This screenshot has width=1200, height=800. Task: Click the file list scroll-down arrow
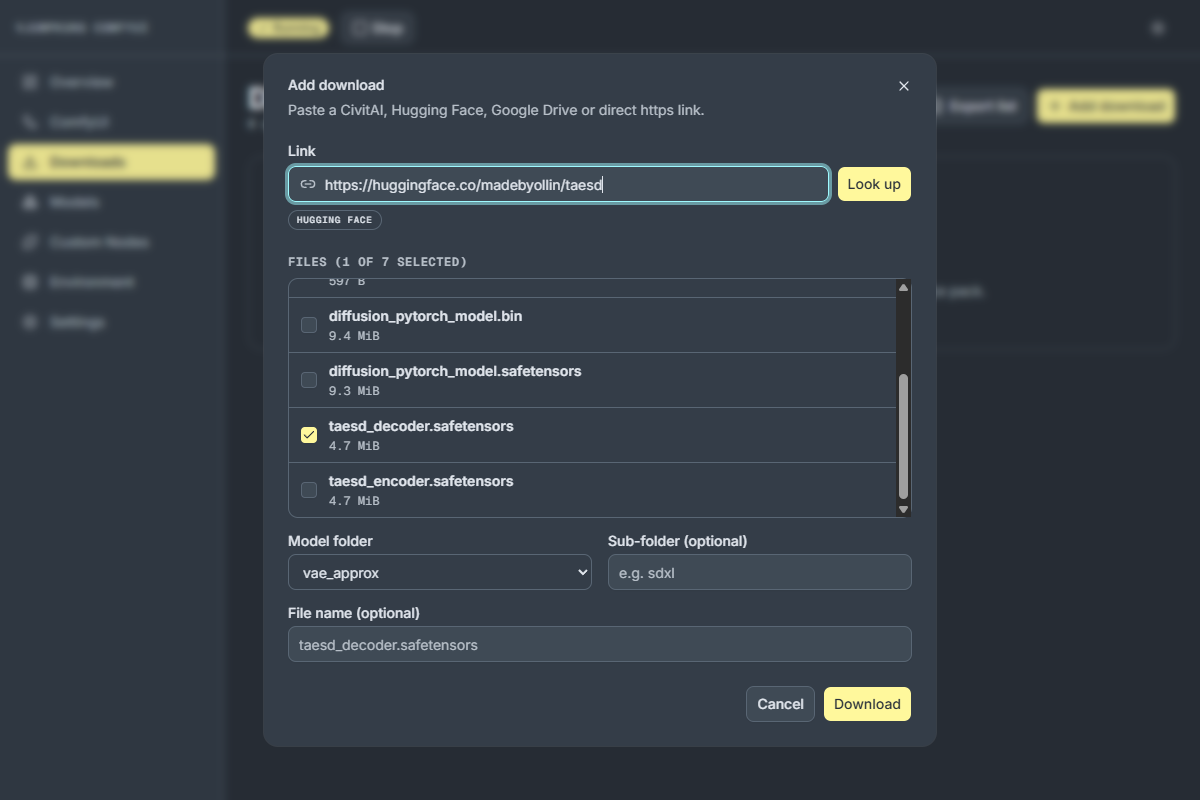[x=903, y=509]
